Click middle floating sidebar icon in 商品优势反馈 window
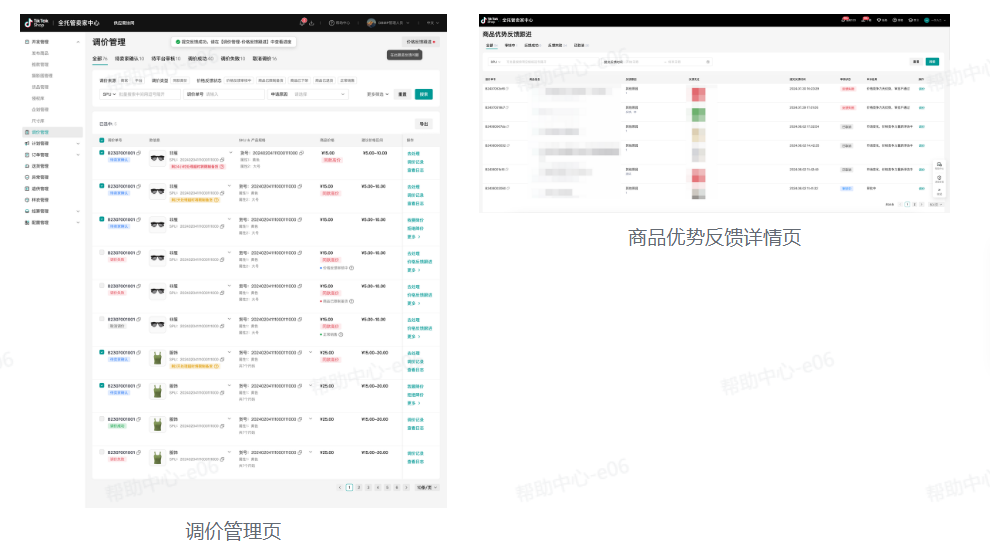Image resolution: width=990 pixels, height=549 pixels. pos(939,179)
